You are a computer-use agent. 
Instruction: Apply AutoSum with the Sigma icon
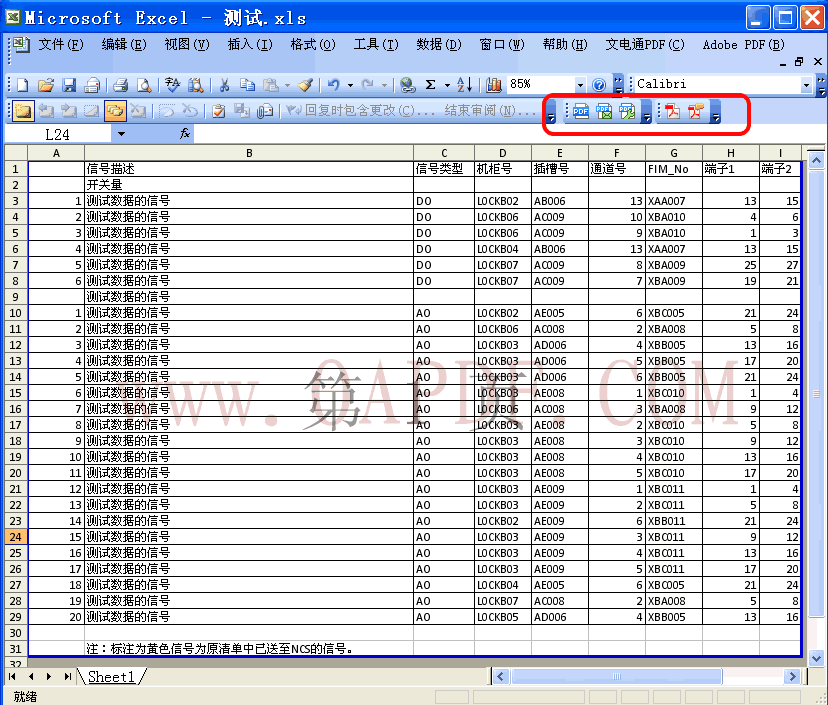click(x=431, y=84)
